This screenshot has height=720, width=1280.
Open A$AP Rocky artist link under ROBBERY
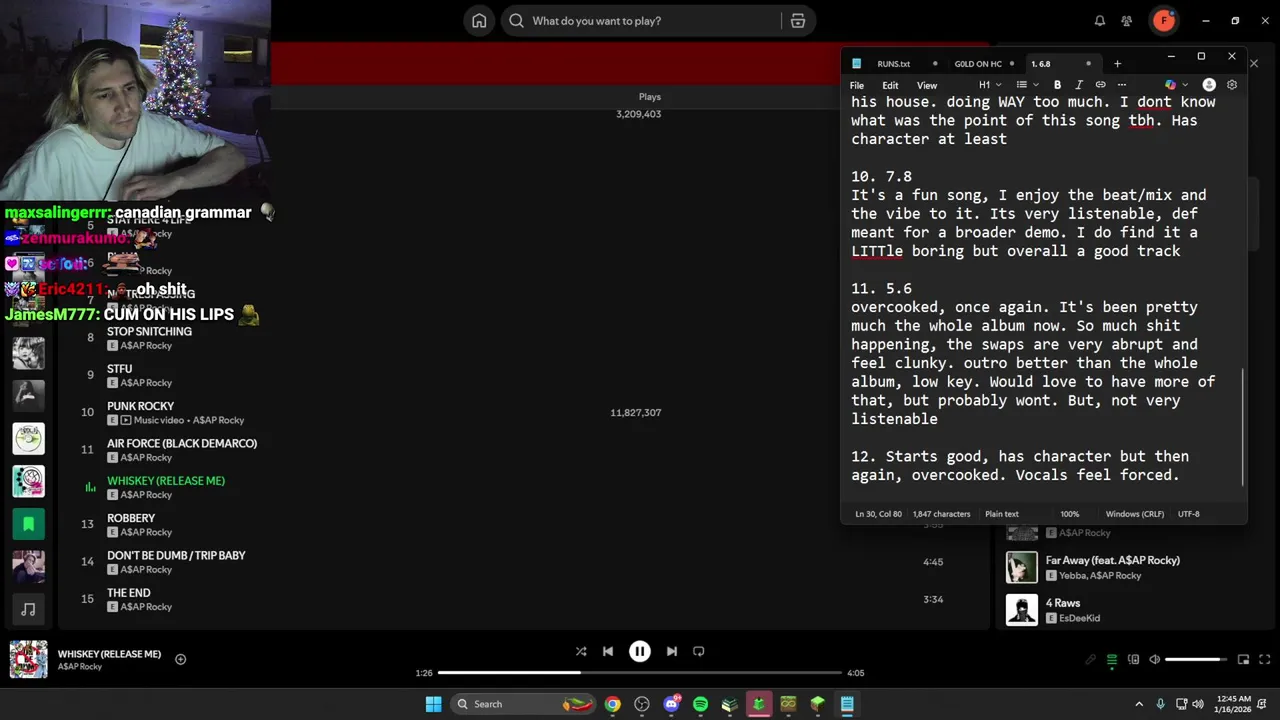[146, 532]
